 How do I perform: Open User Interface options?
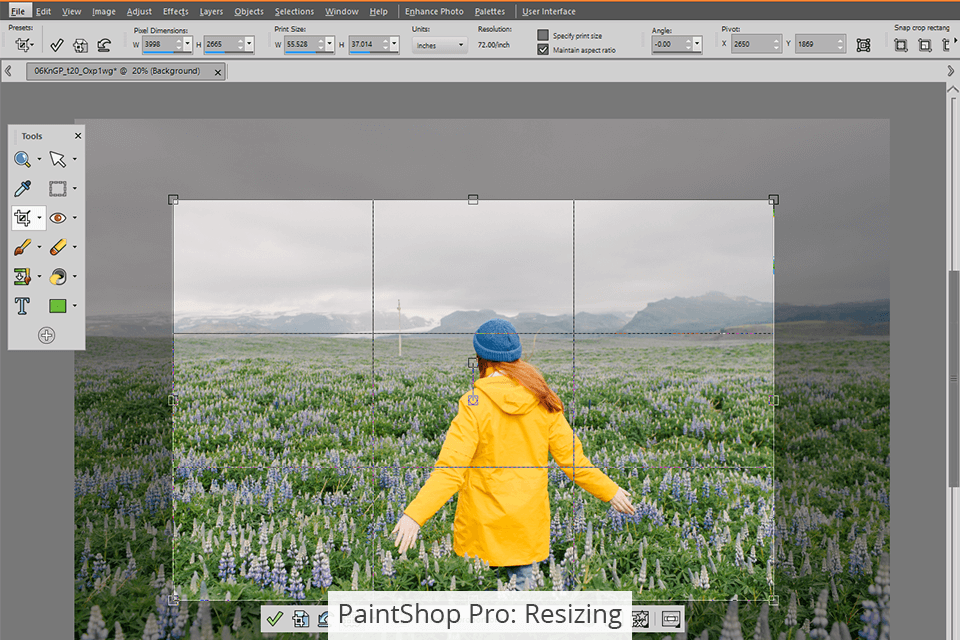click(549, 11)
